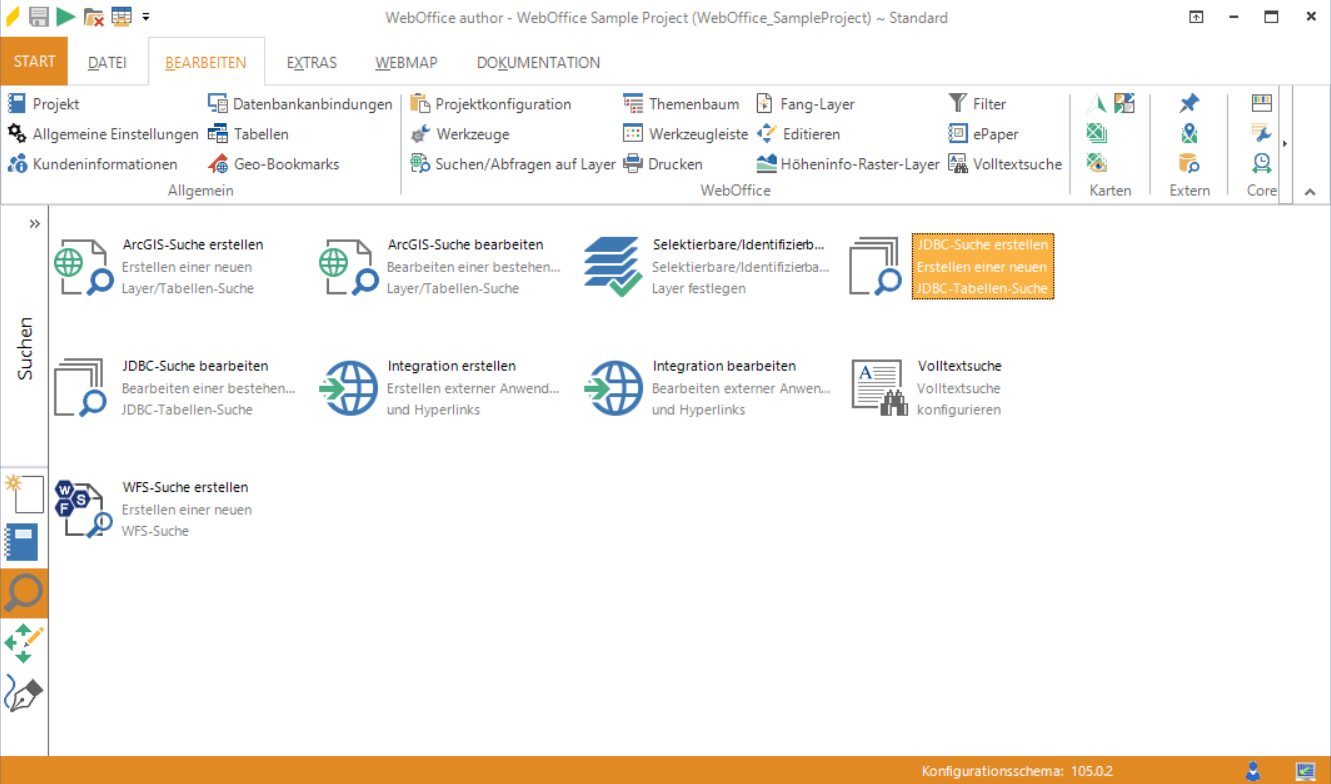
Task: Open the Selektierbare/Identifizierbare Layer festlegen tile
Action: tap(708, 266)
